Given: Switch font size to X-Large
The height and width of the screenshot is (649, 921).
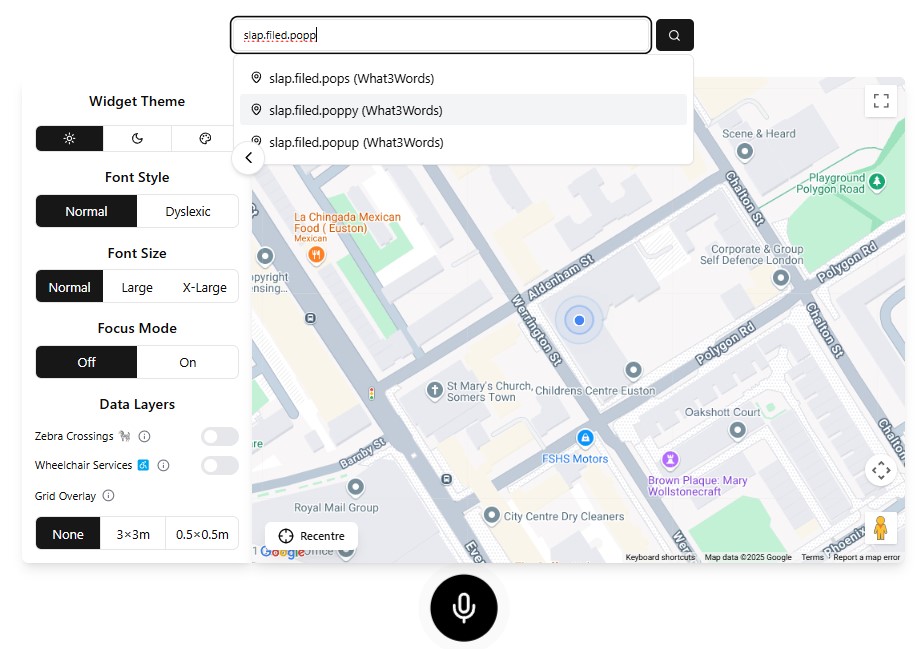Looking at the screenshot, I should pyautogui.click(x=204, y=287).
